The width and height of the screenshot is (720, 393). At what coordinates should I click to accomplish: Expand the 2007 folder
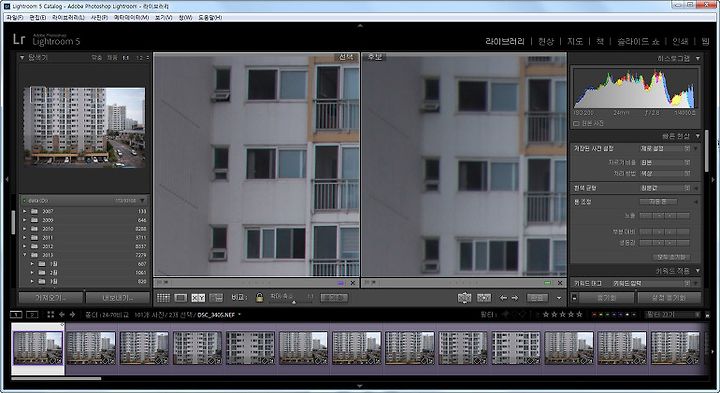[x=25, y=211]
